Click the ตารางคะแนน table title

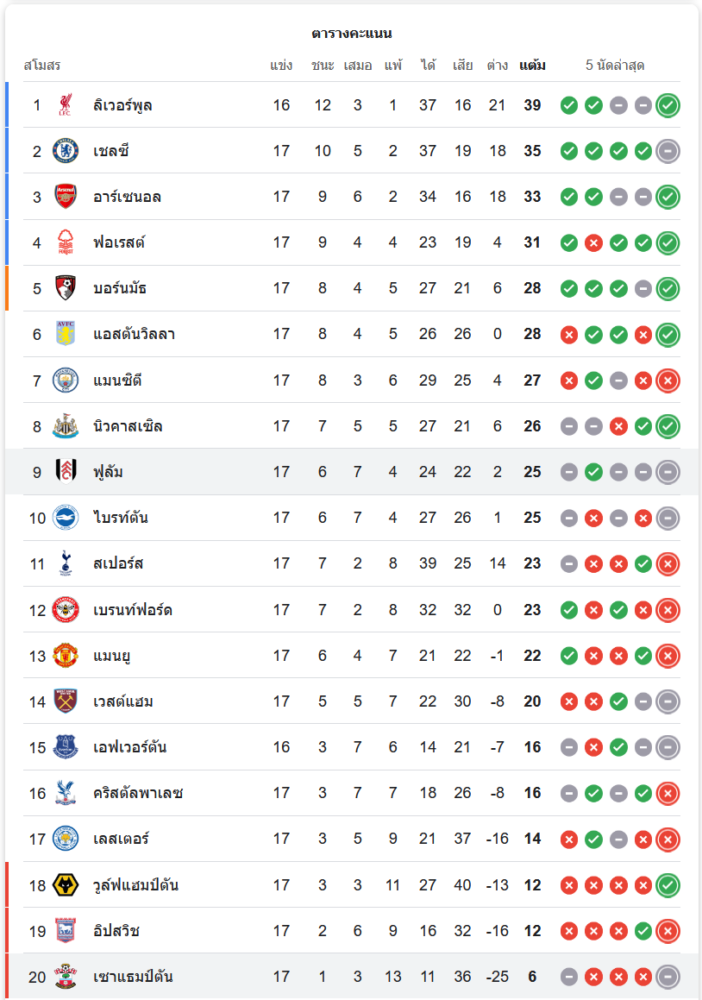tap(351, 34)
